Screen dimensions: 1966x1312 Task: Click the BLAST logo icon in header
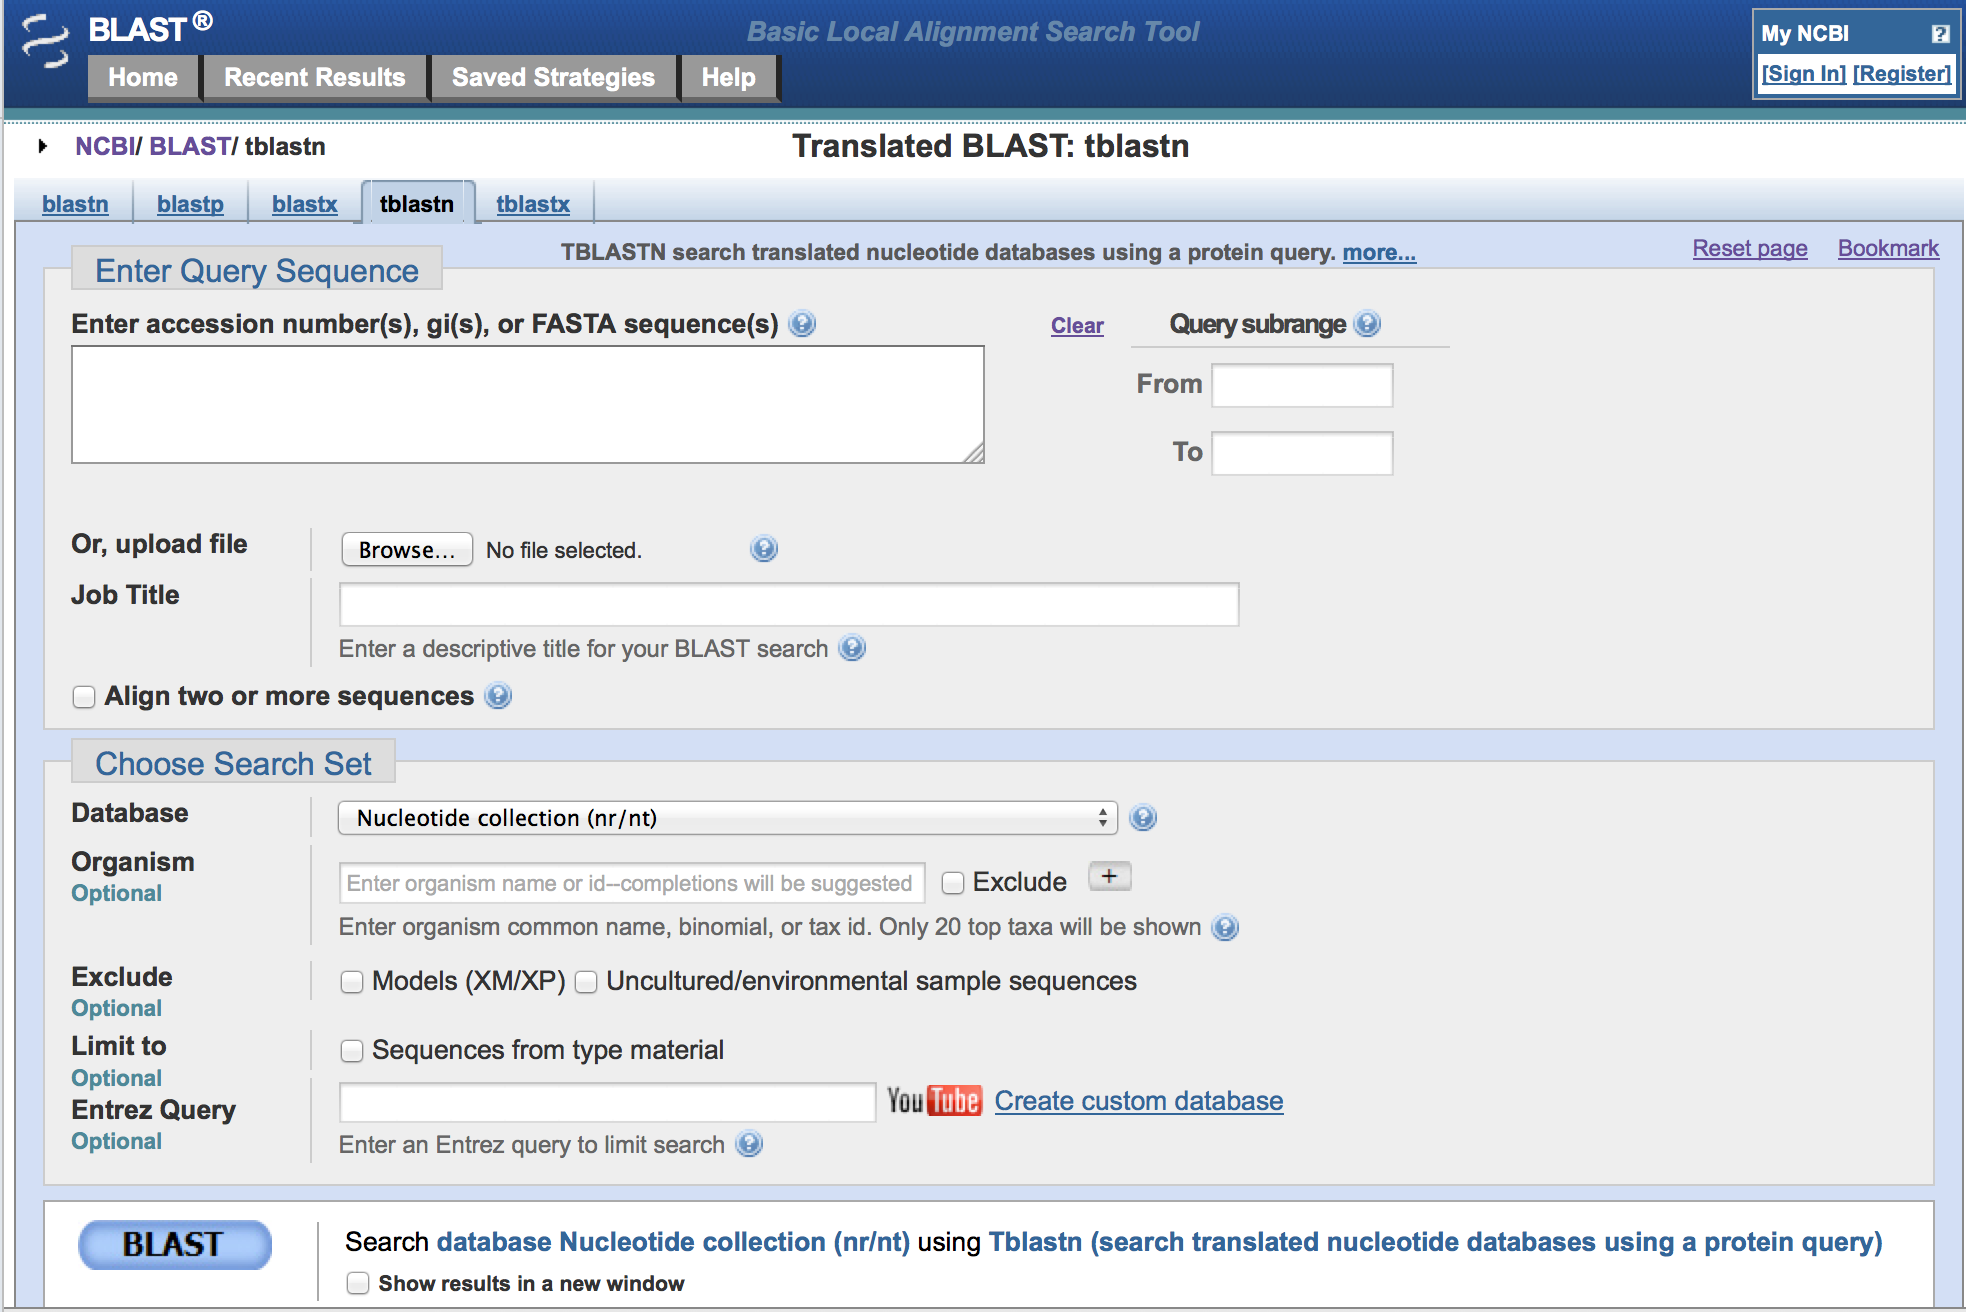(x=45, y=42)
